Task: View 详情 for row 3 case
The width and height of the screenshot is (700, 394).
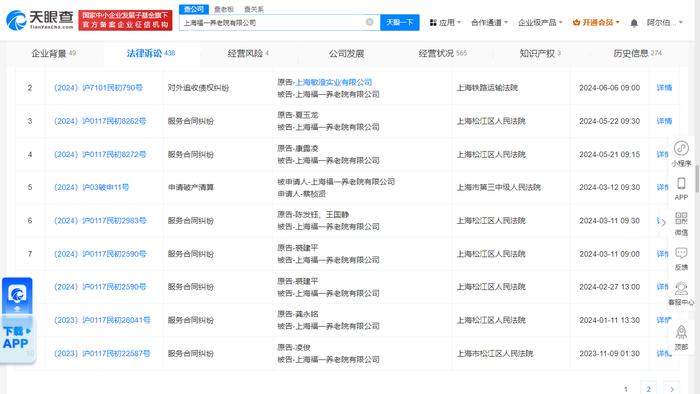Action: click(x=664, y=121)
